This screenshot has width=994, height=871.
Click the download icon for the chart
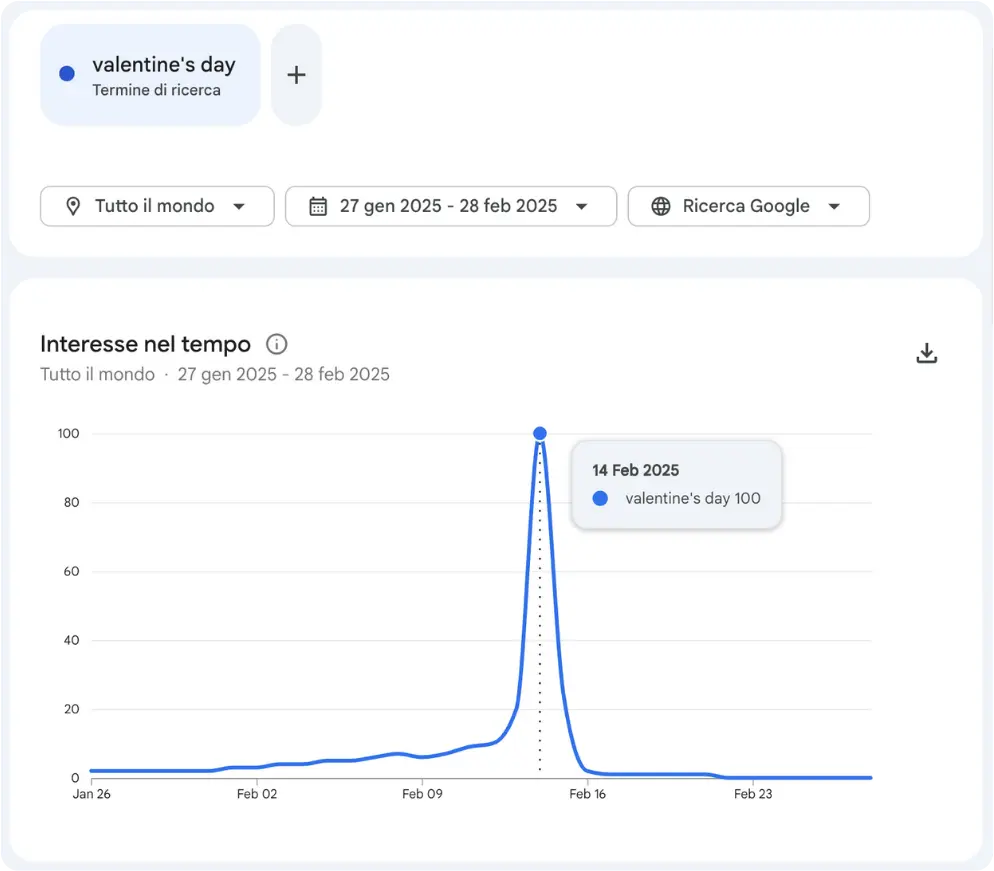click(x=927, y=353)
